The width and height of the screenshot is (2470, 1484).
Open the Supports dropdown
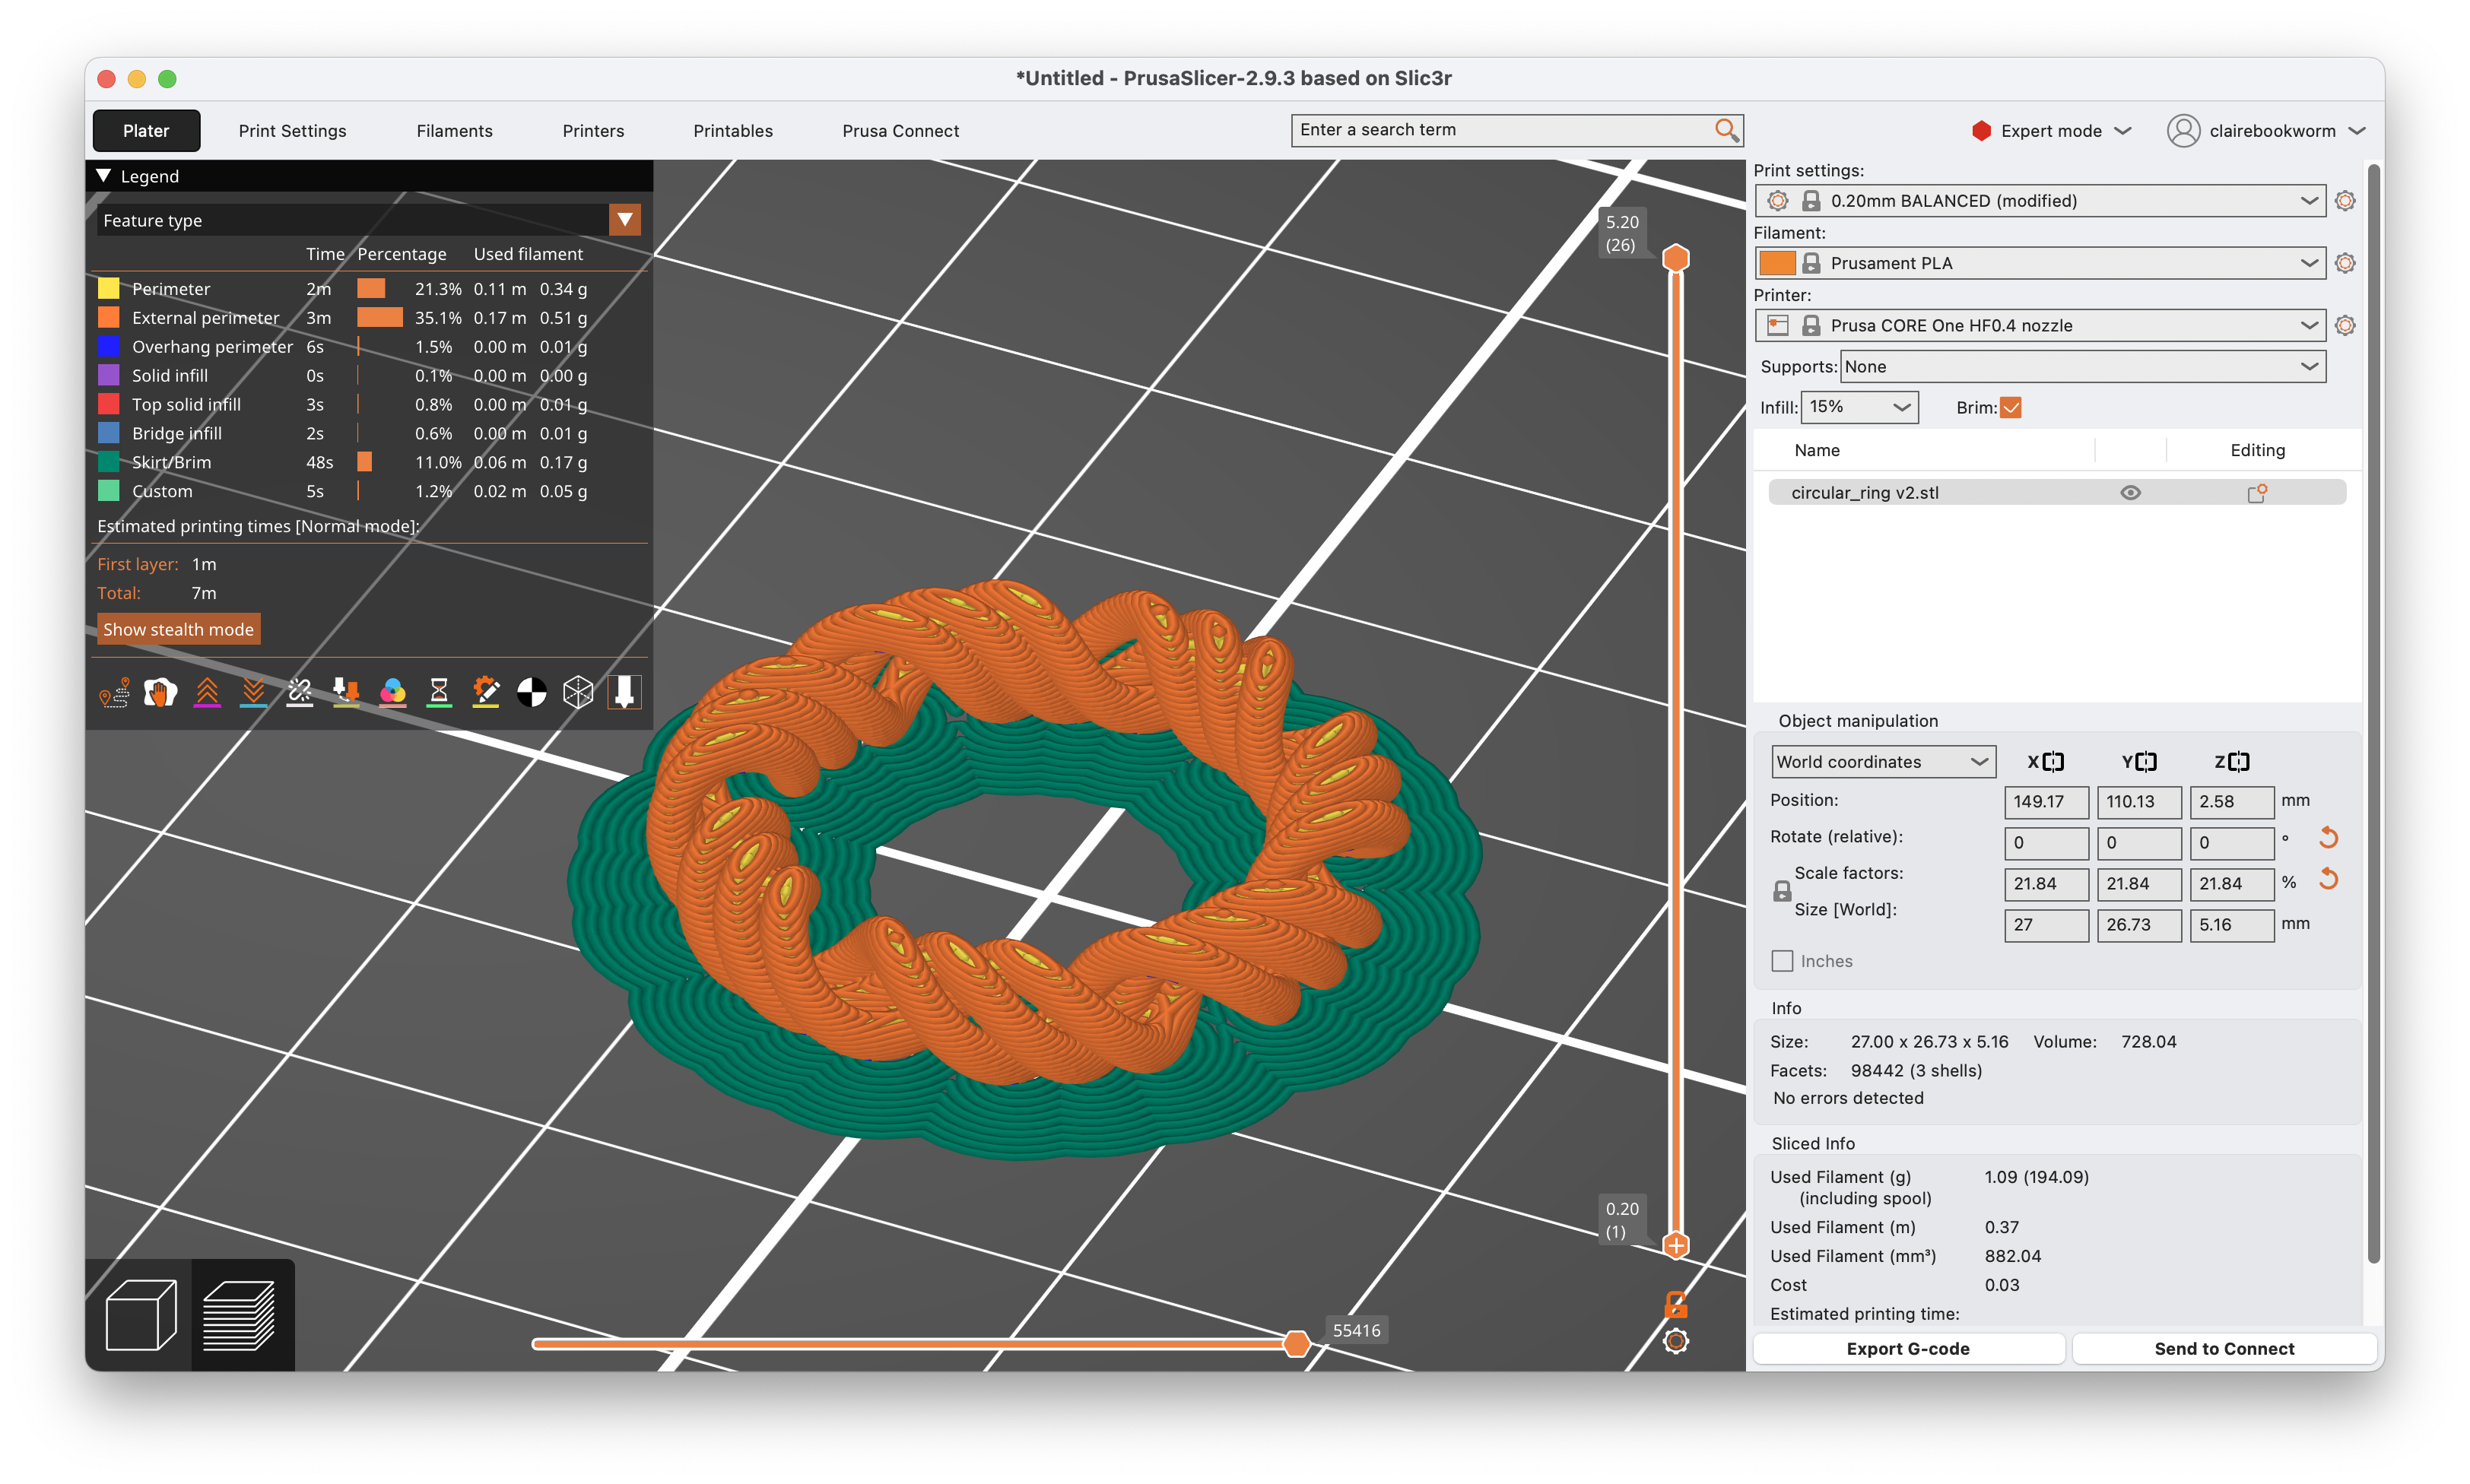click(2081, 366)
